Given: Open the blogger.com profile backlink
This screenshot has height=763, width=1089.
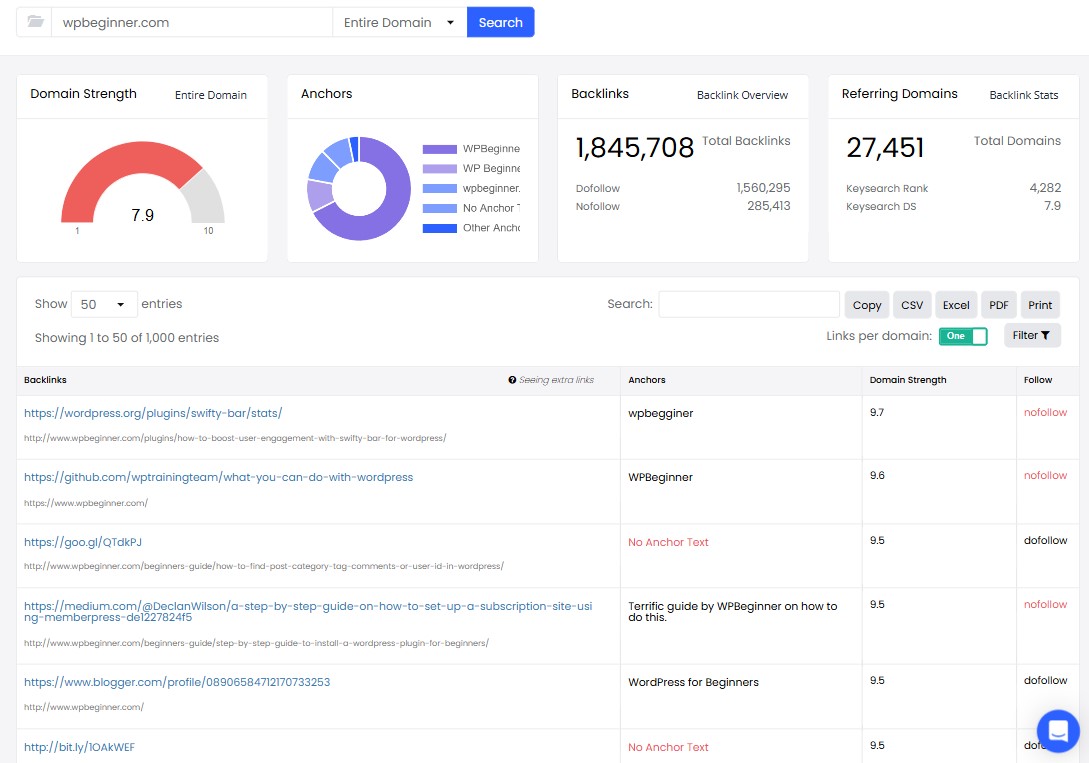Looking at the screenshot, I should [x=177, y=682].
